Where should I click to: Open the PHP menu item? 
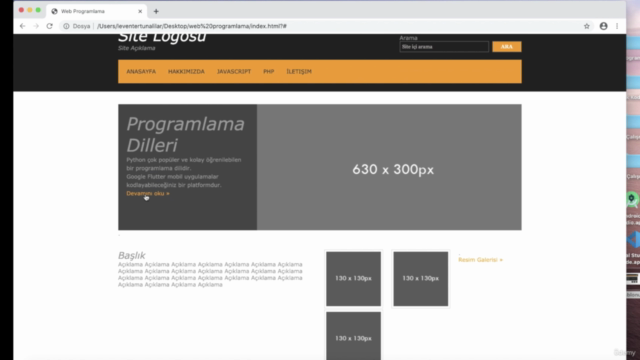[269, 71]
